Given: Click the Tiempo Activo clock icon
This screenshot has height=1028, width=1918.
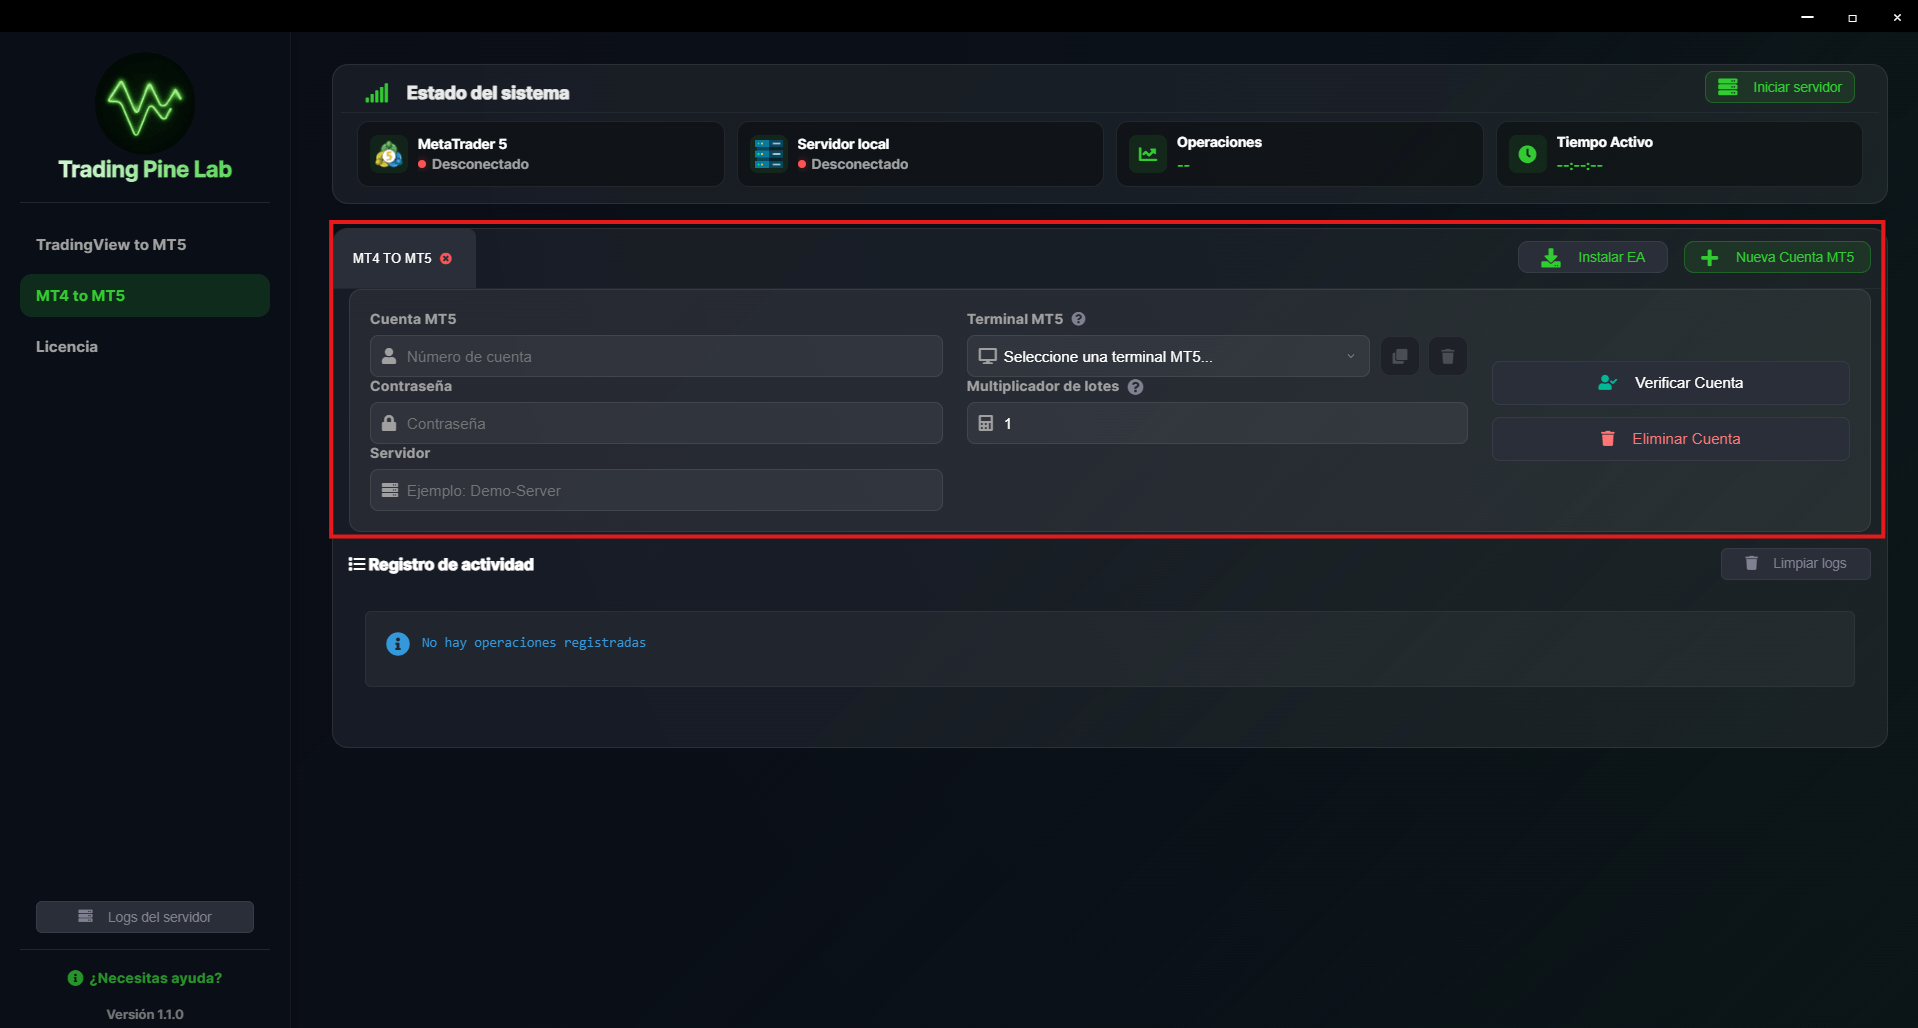Looking at the screenshot, I should click(x=1527, y=153).
